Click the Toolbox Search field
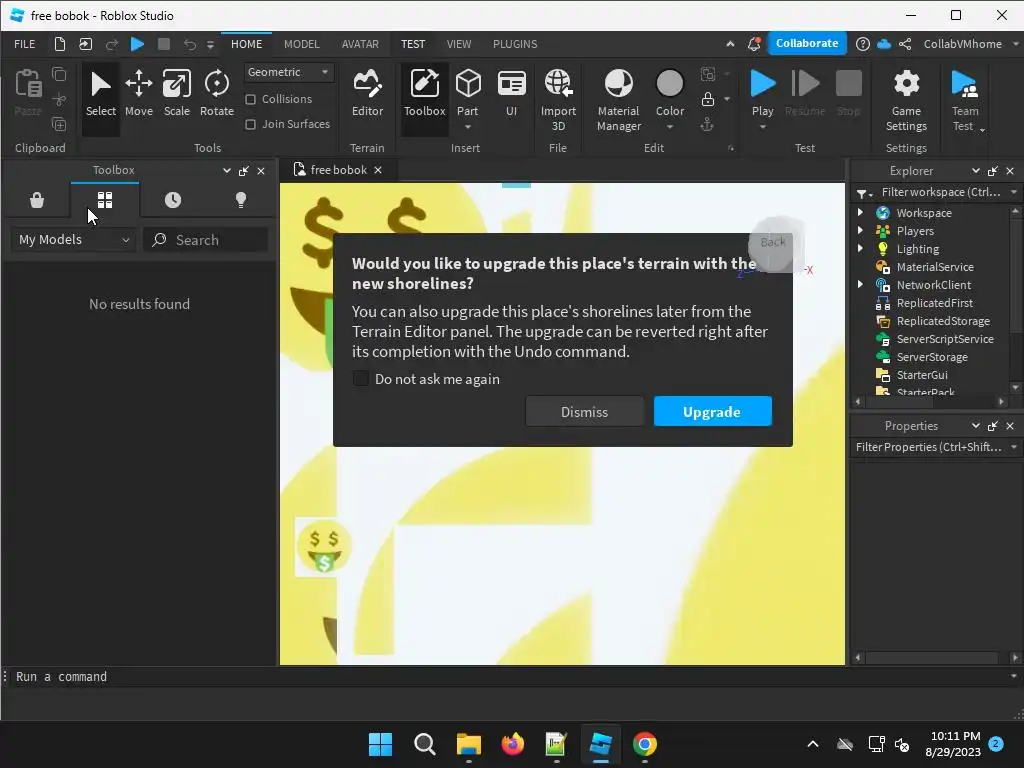Screen dimensions: 1024x768 click(206, 240)
